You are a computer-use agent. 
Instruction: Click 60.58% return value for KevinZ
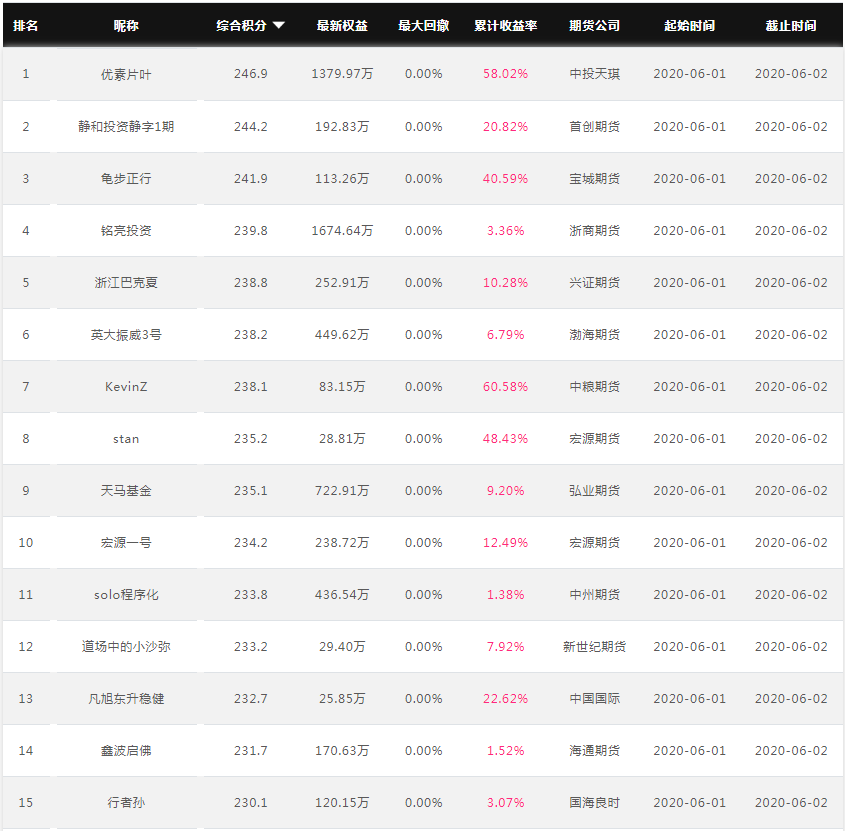tap(505, 386)
